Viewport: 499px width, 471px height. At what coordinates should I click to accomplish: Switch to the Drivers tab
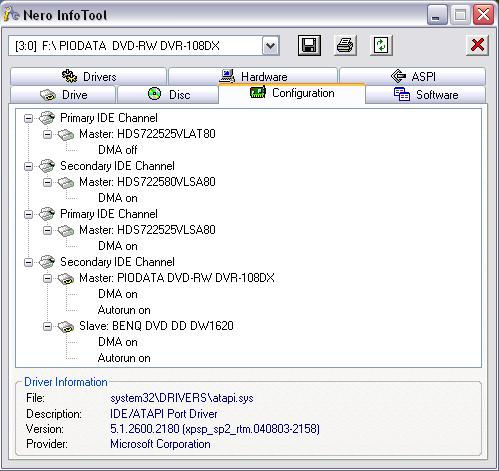88,77
